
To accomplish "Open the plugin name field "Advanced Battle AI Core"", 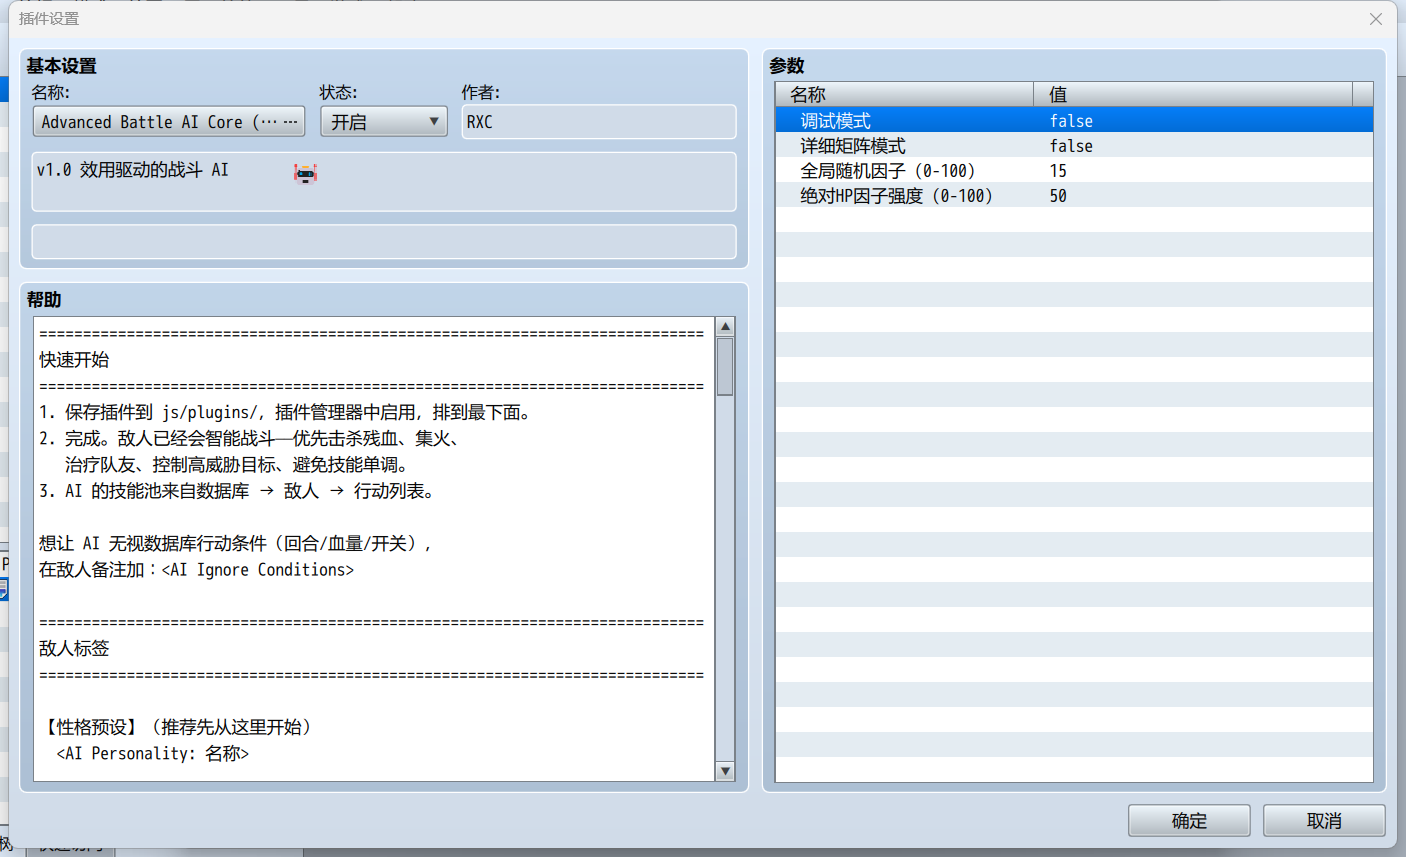I will (169, 122).
